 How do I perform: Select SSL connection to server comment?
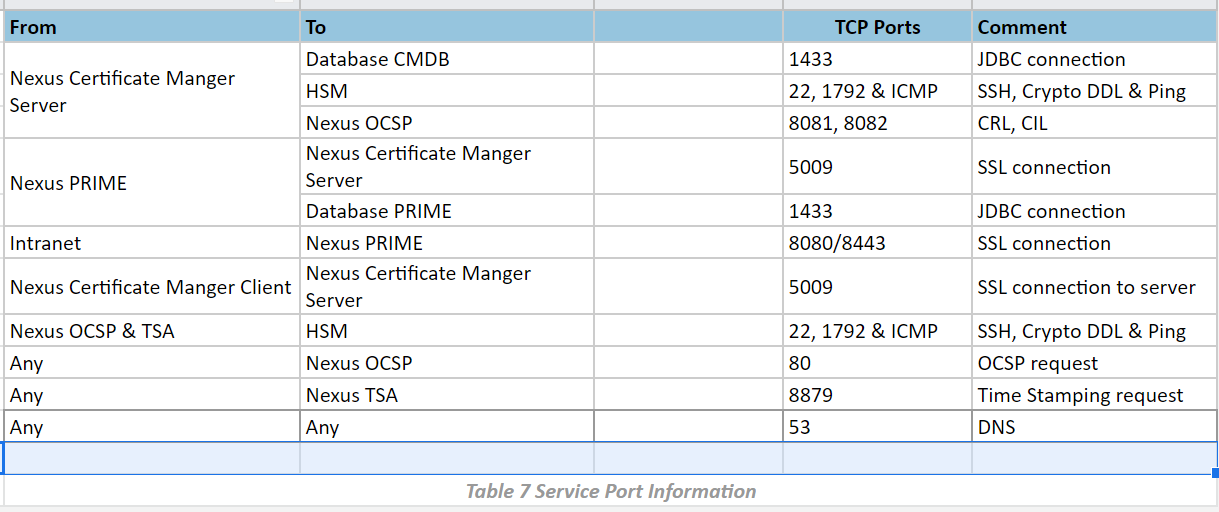[x=1094, y=287]
